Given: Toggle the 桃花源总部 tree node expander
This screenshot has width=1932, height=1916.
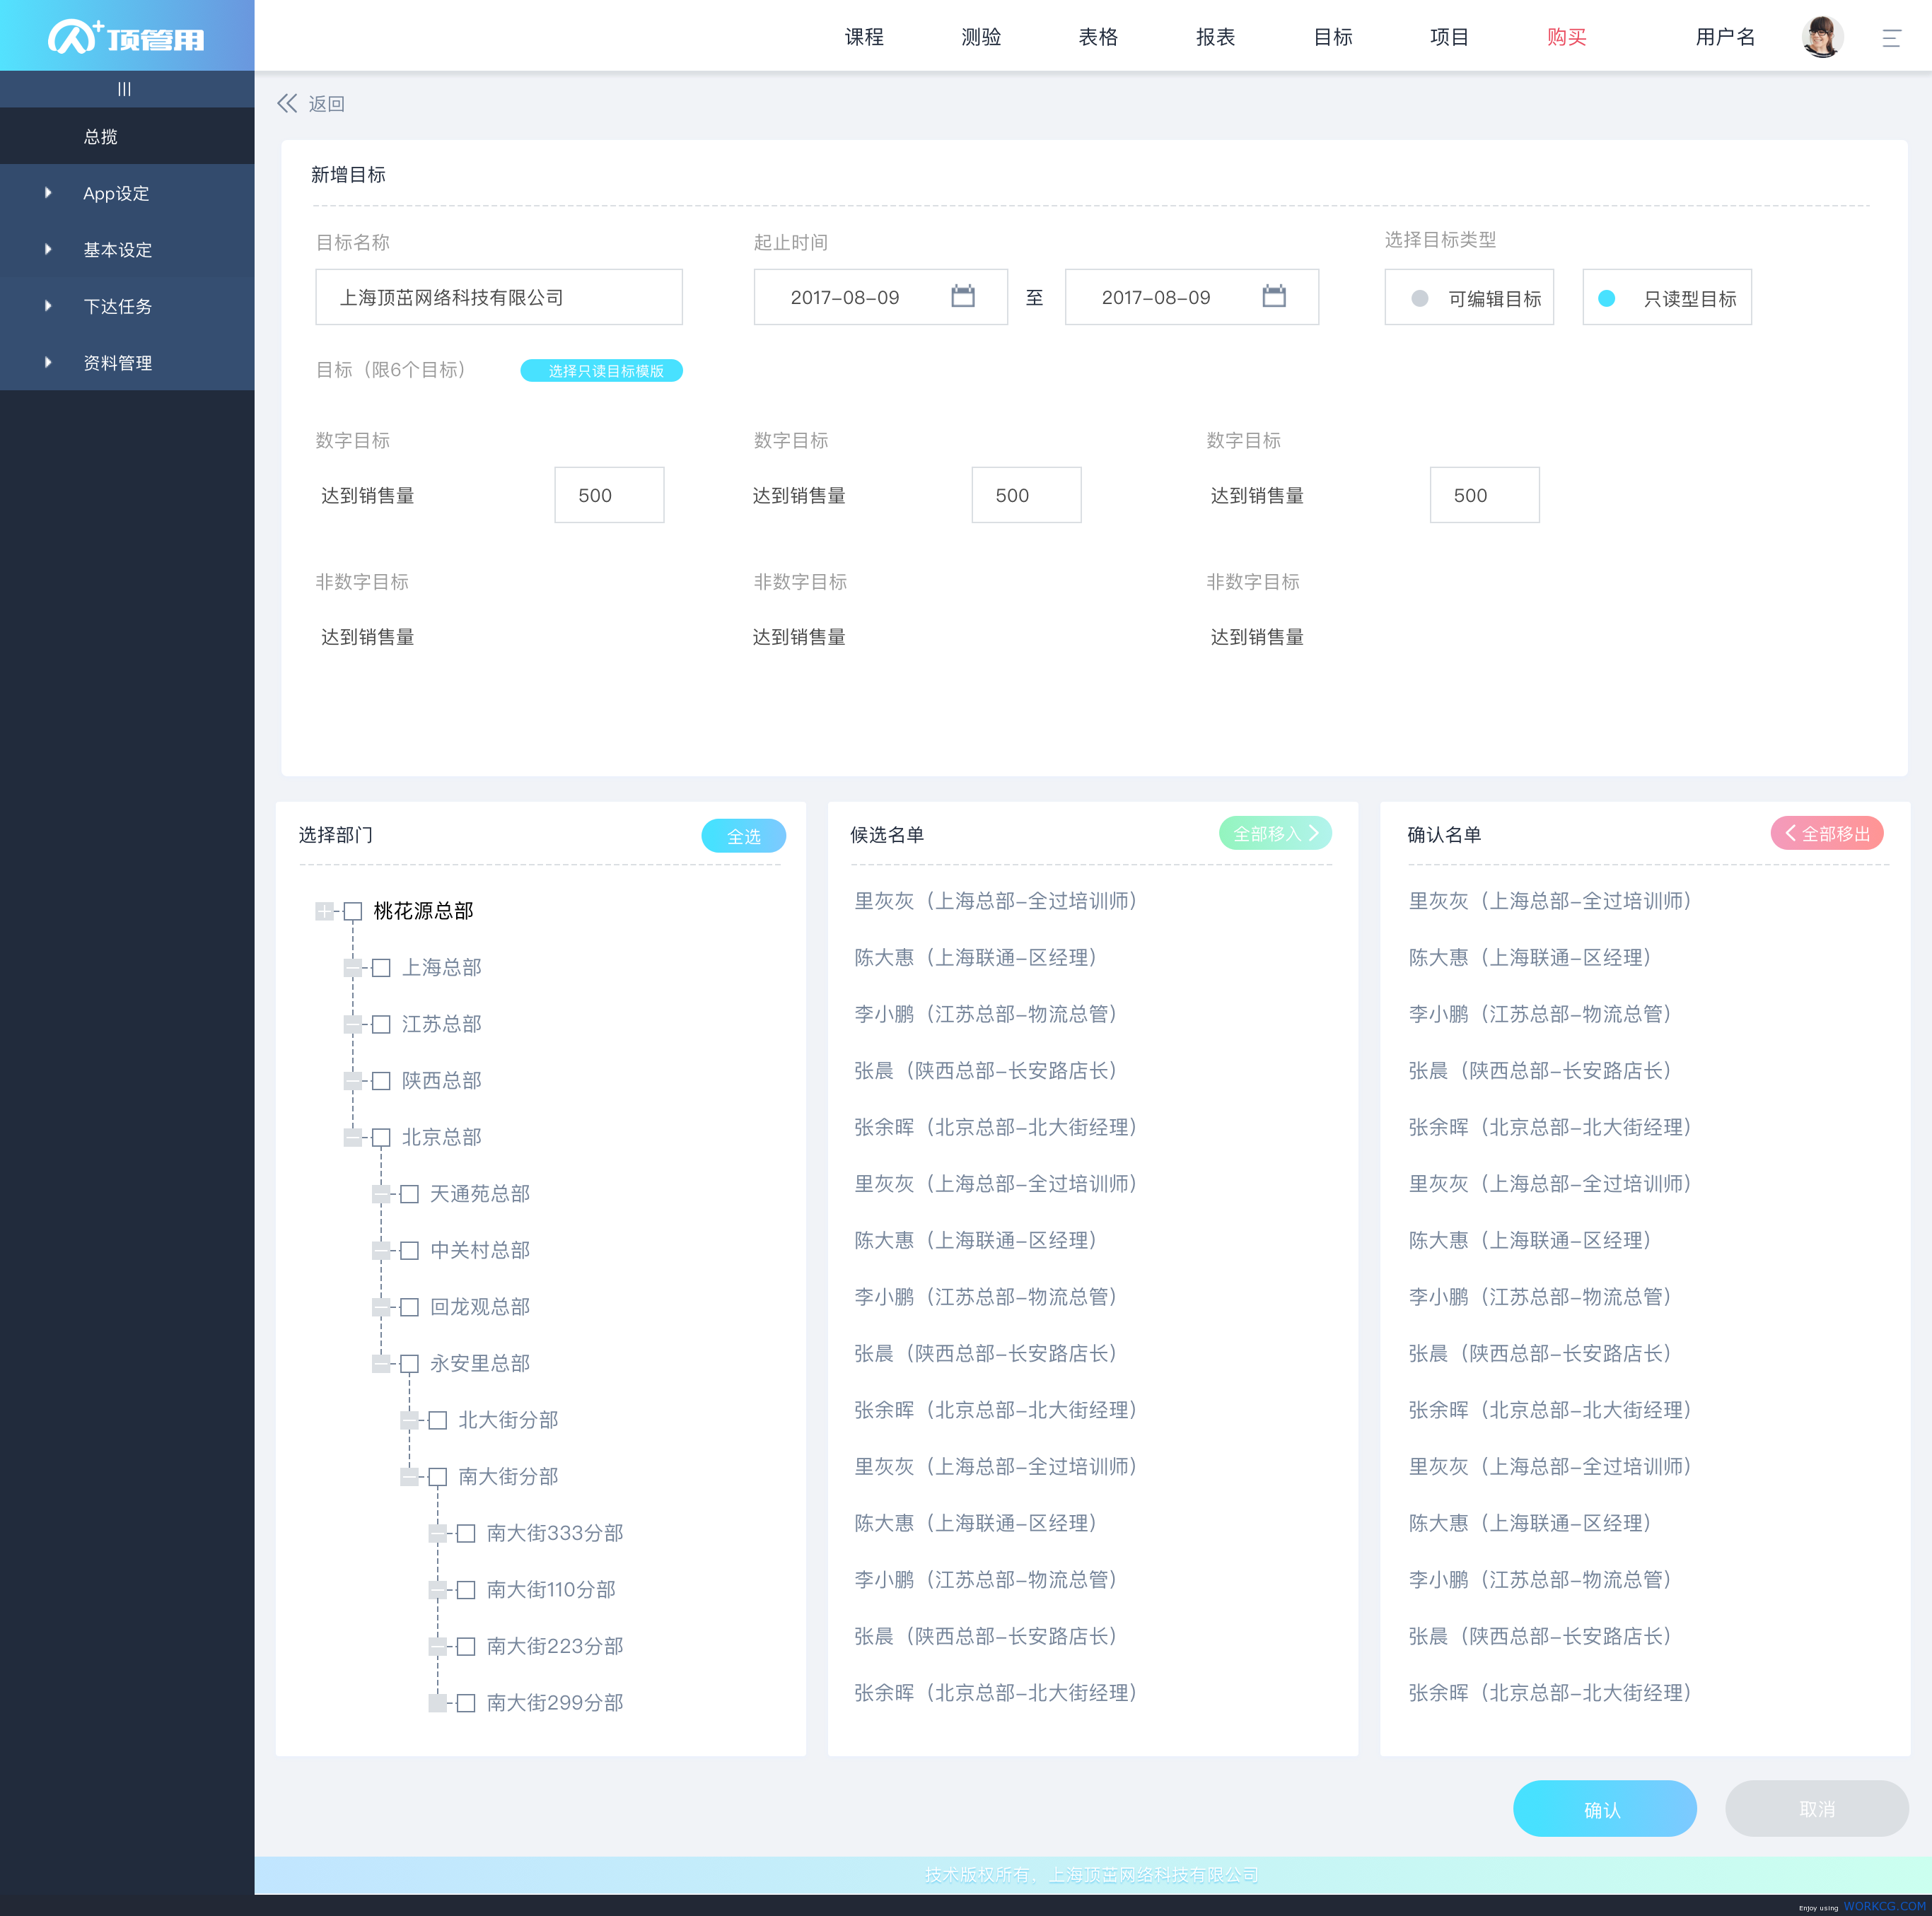Looking at the screenshot, I should tap(324, 911).
